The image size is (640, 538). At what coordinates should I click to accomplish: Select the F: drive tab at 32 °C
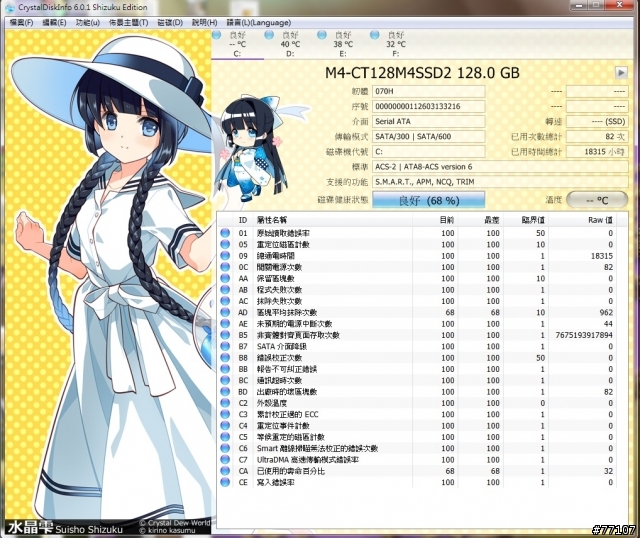point(396,44)
